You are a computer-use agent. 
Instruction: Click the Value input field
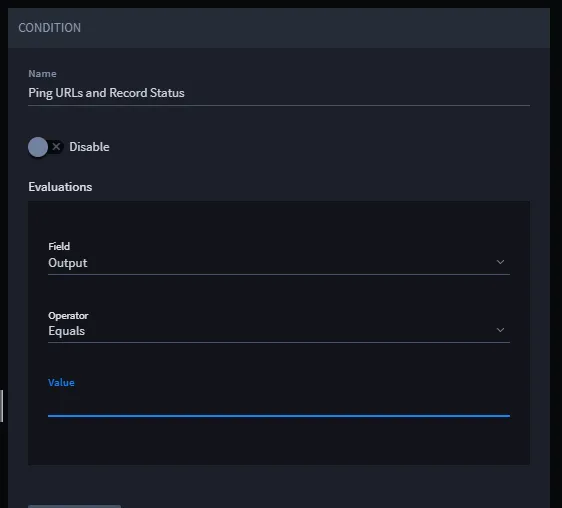[x=279, y=404]
